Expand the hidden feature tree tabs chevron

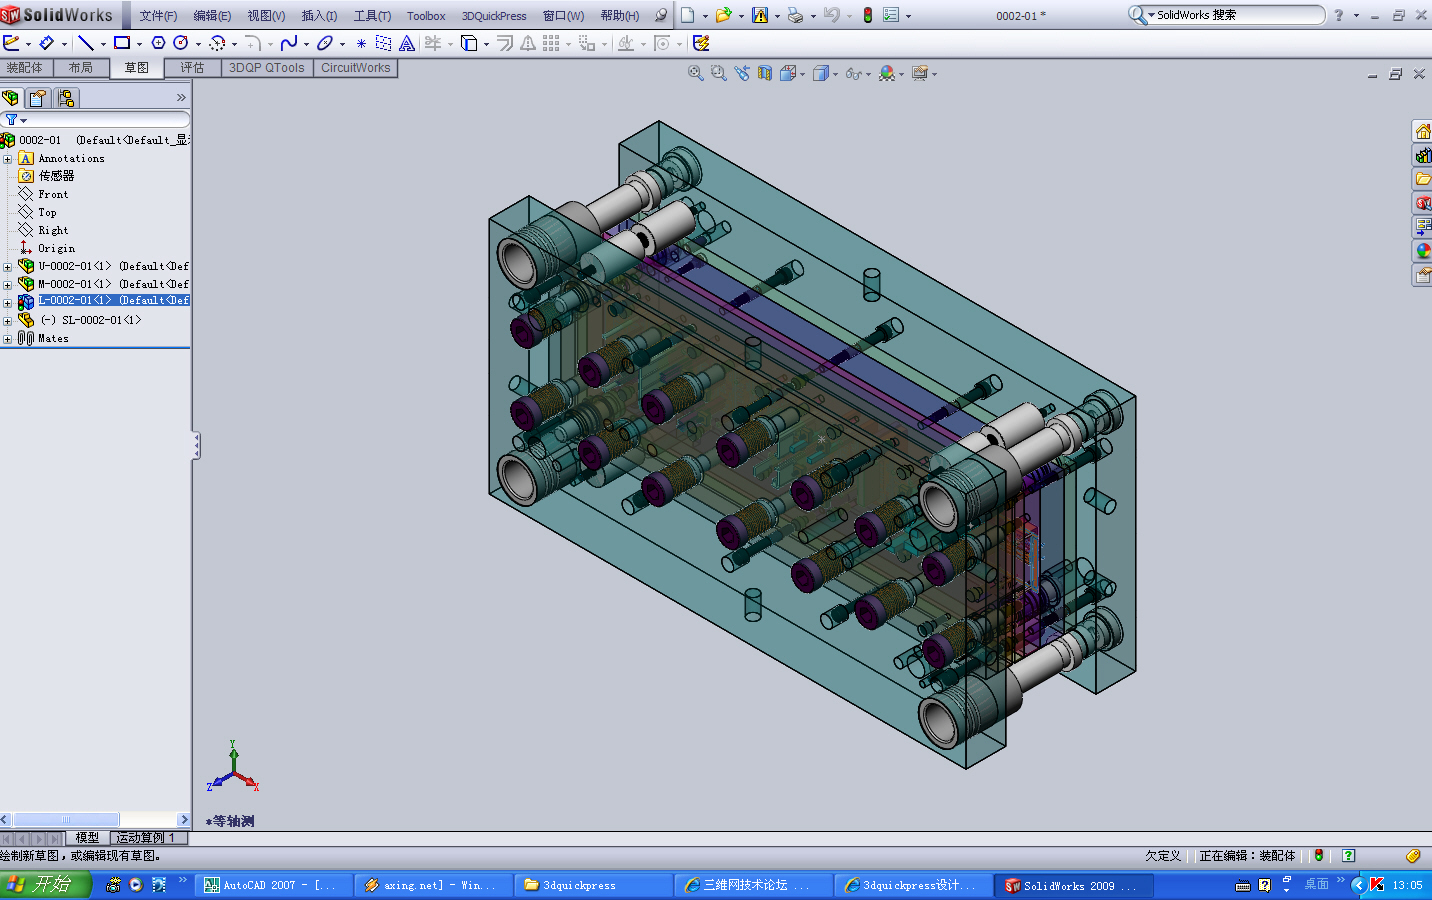181,98
